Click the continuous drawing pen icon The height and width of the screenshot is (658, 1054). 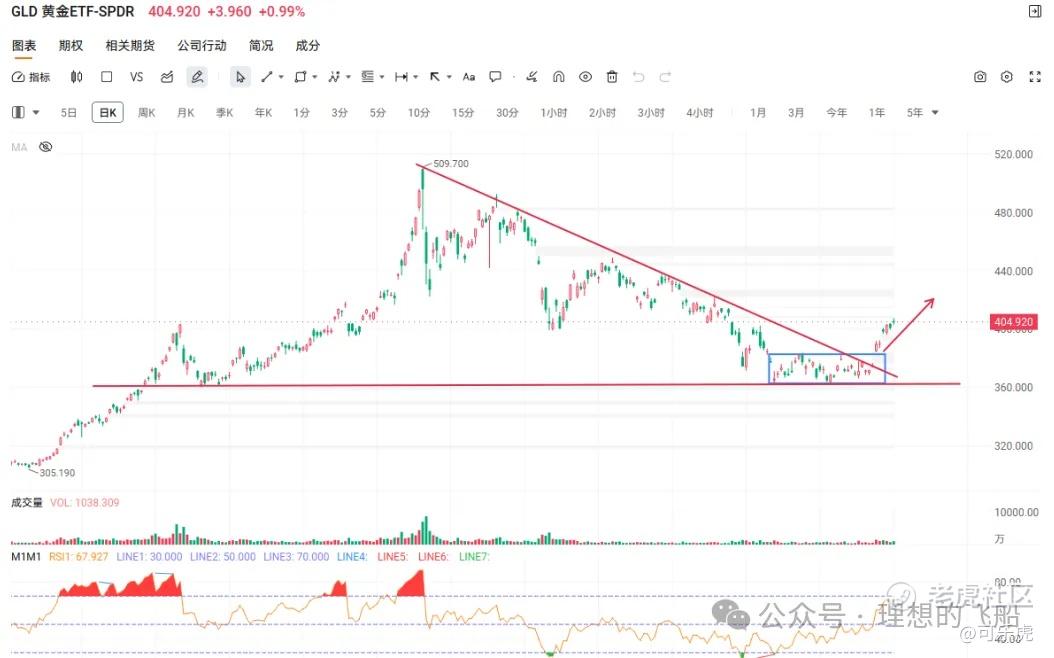(x=532, y=77)
